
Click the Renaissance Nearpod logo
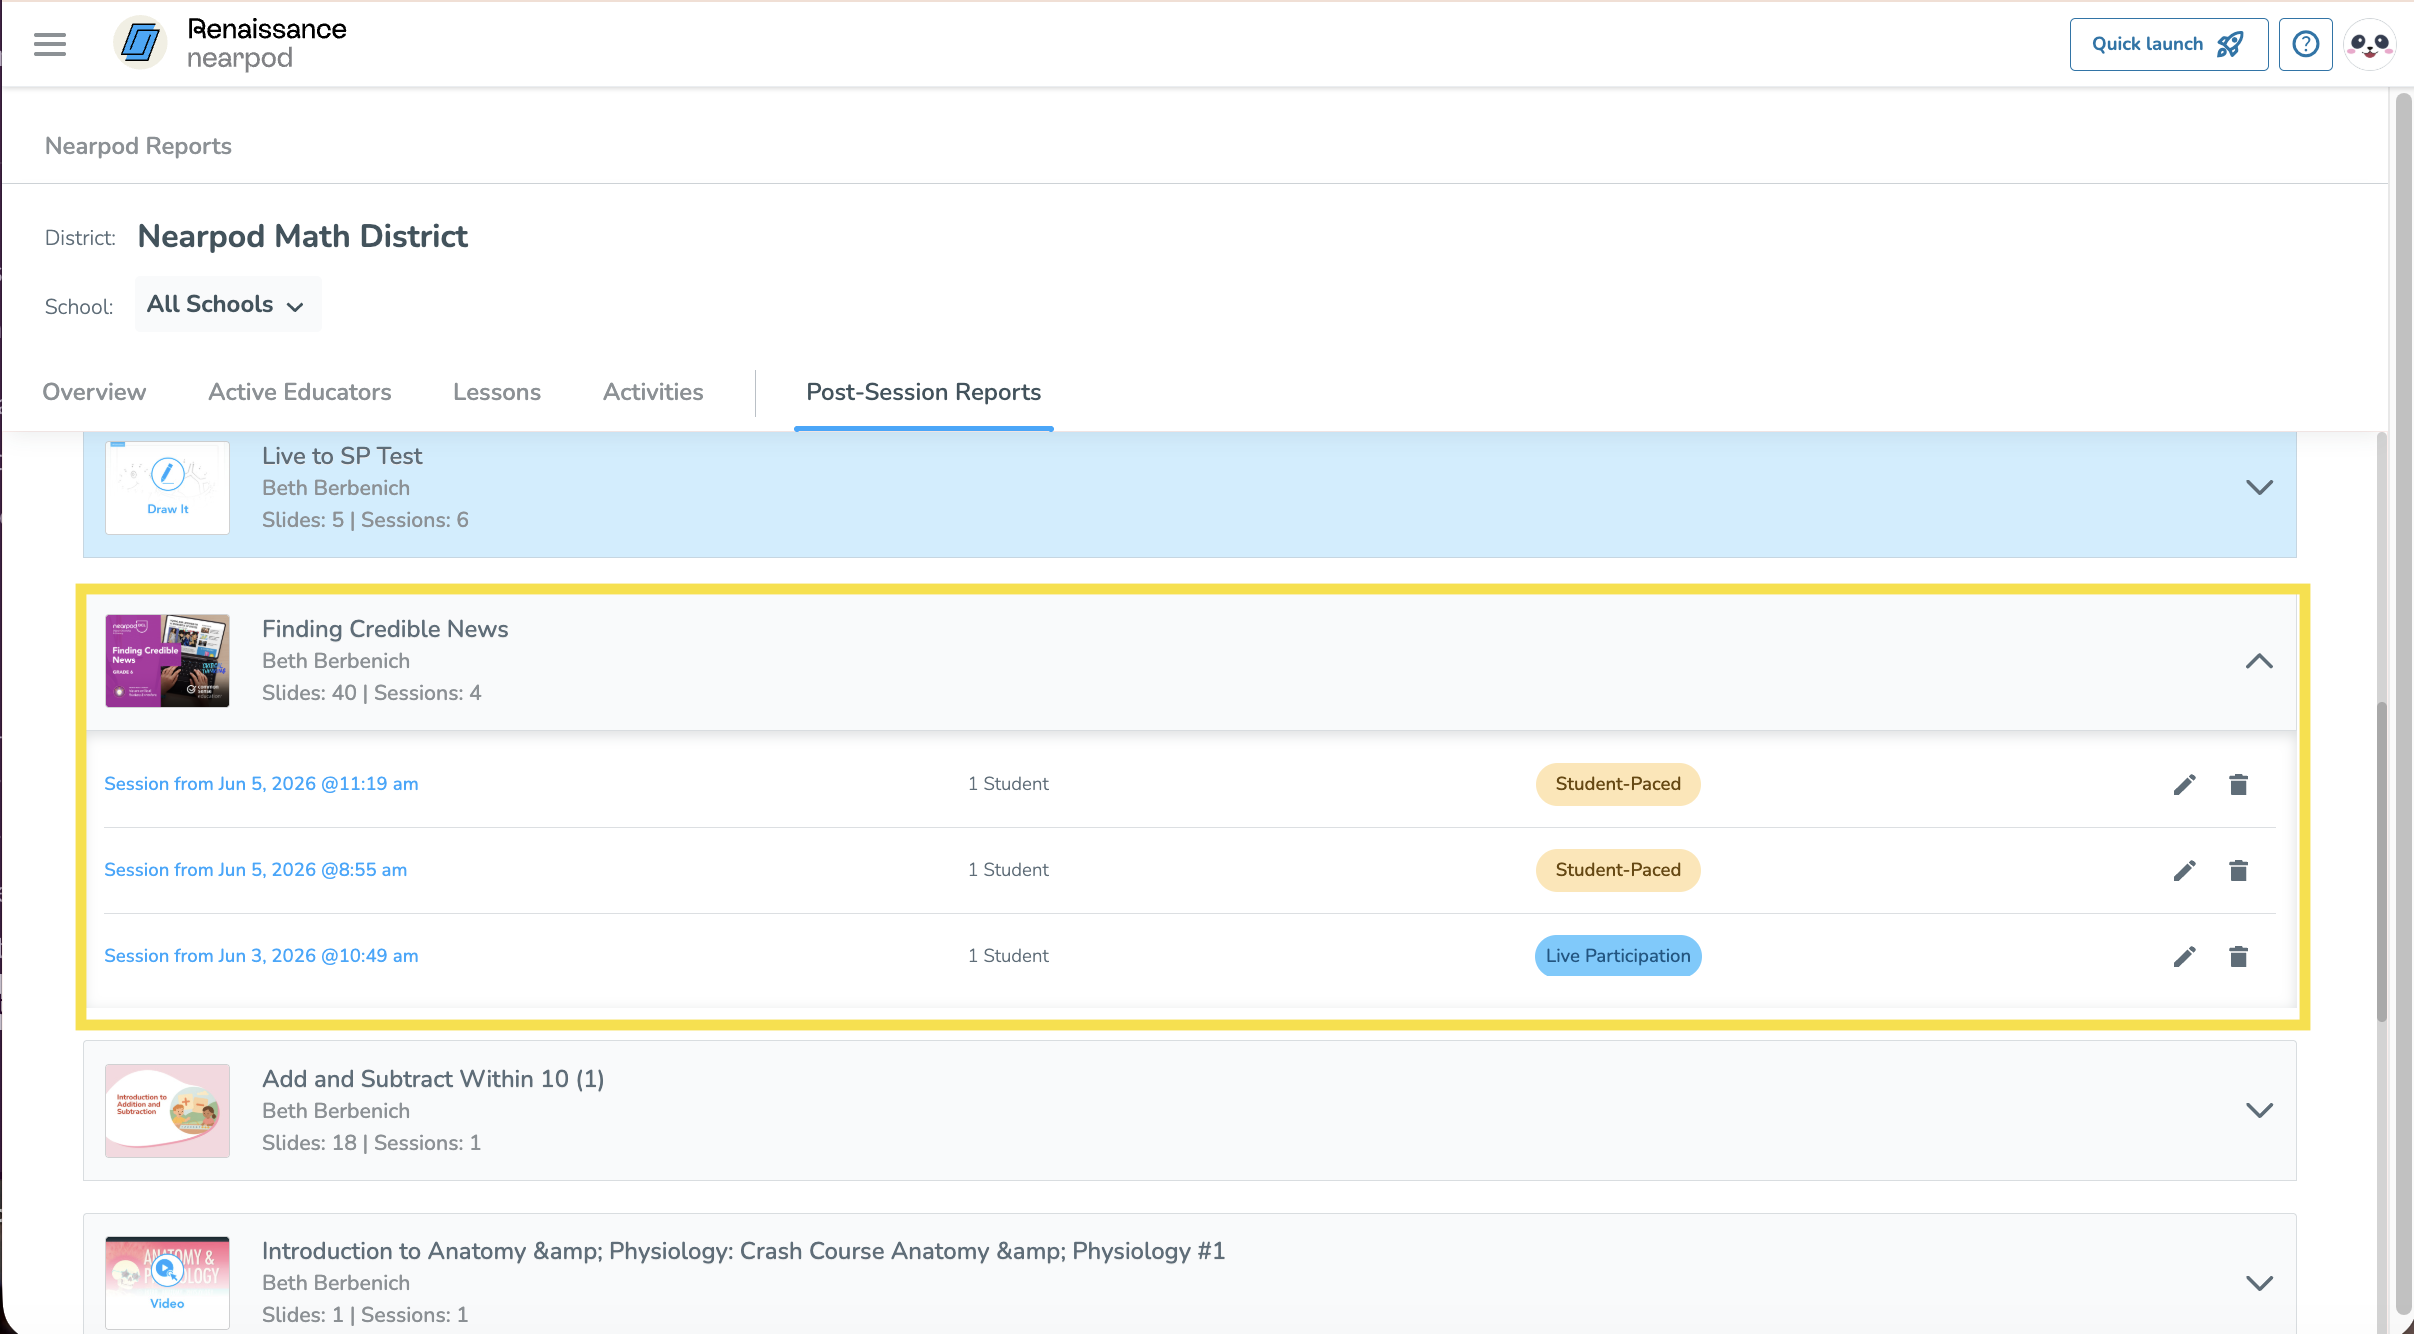(x=230, y=43)
